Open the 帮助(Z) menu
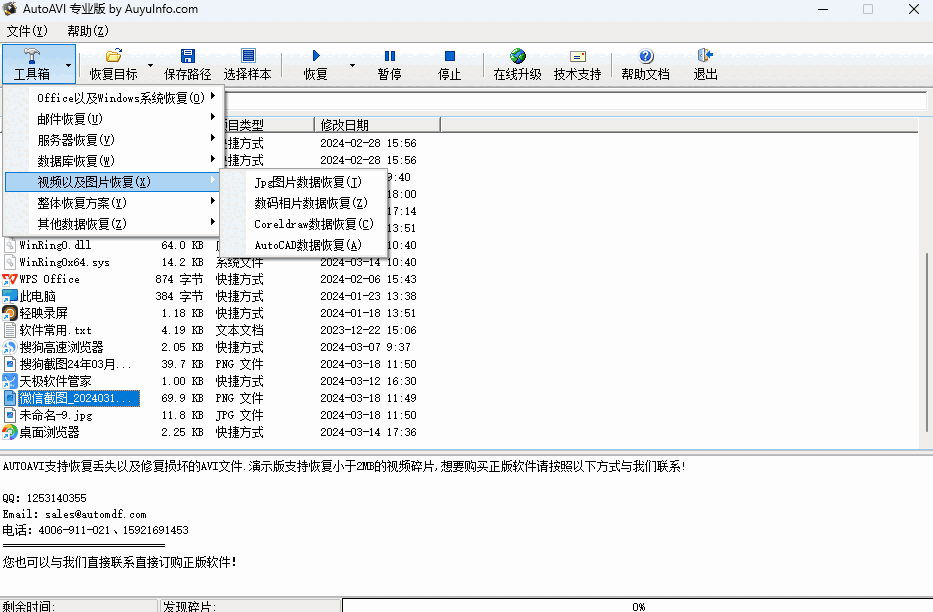This screenshot has height=612, width=933. click(x=84, y=31)
